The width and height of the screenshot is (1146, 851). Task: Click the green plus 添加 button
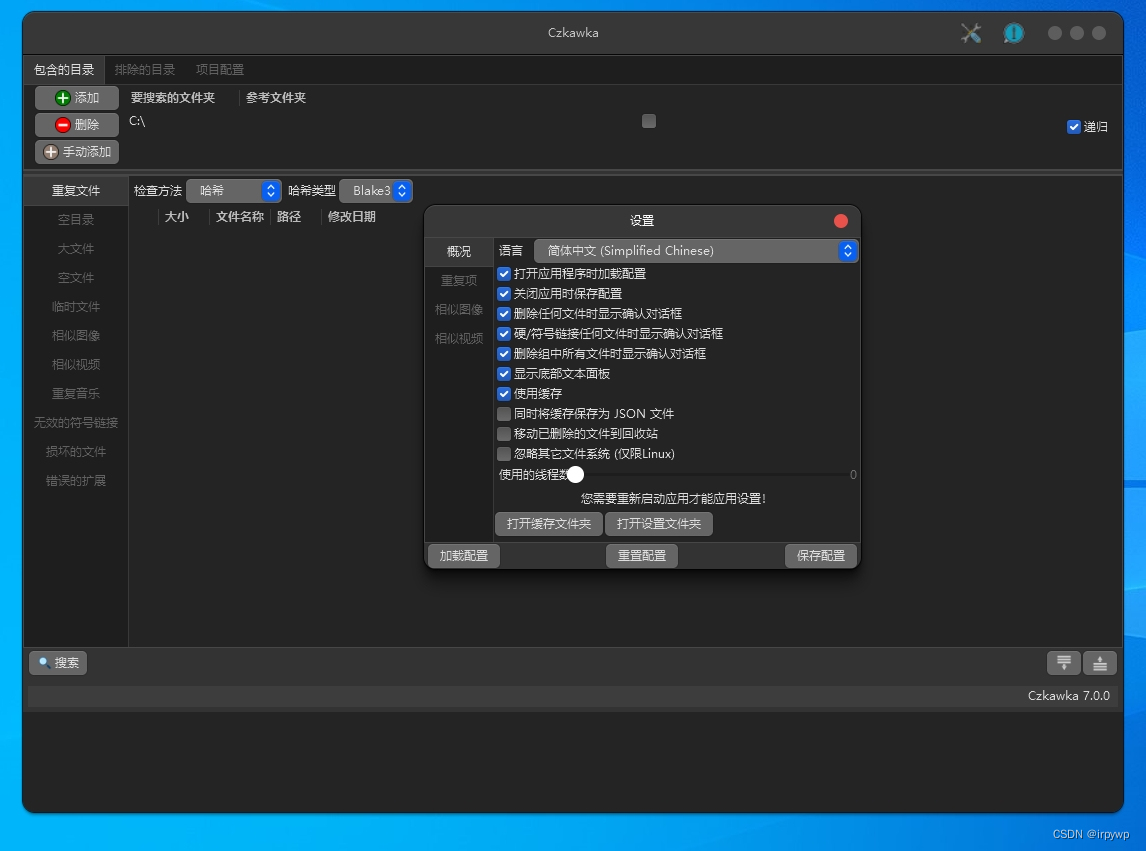pyautogui.click(x=77, y=98)
